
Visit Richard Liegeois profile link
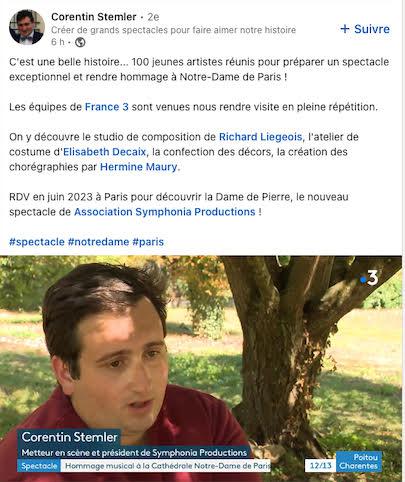click(x=260, y=137)
